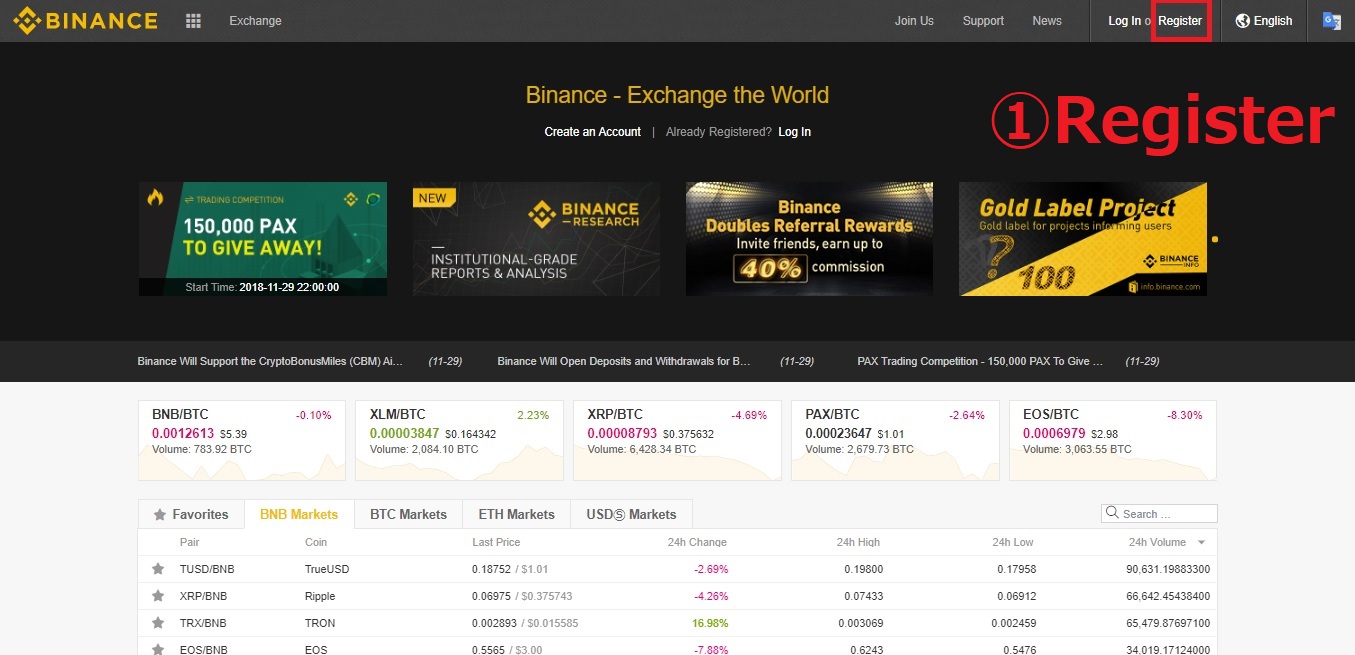Star the XRP/BNB pair as favorite
The width and height of the screenshot is (1355, 655).
pyautogui.click(x=158, y=596)
